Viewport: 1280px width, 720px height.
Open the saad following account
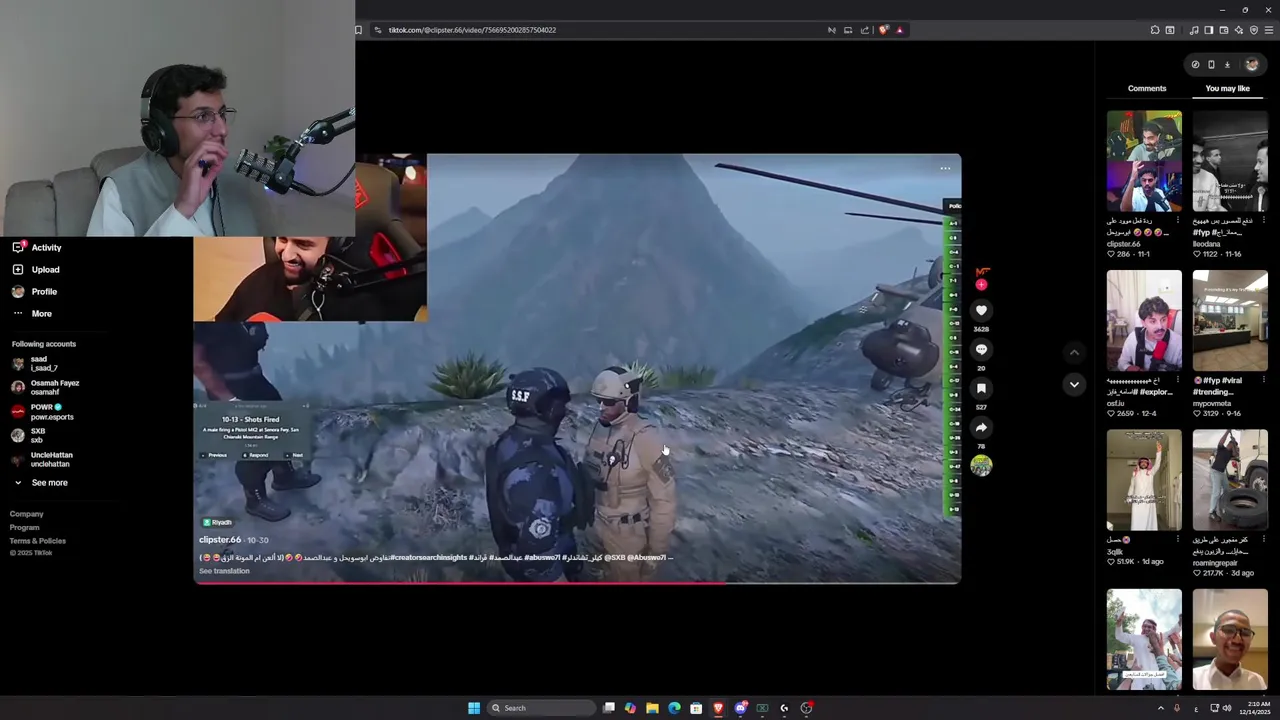(x=35, y=363)
